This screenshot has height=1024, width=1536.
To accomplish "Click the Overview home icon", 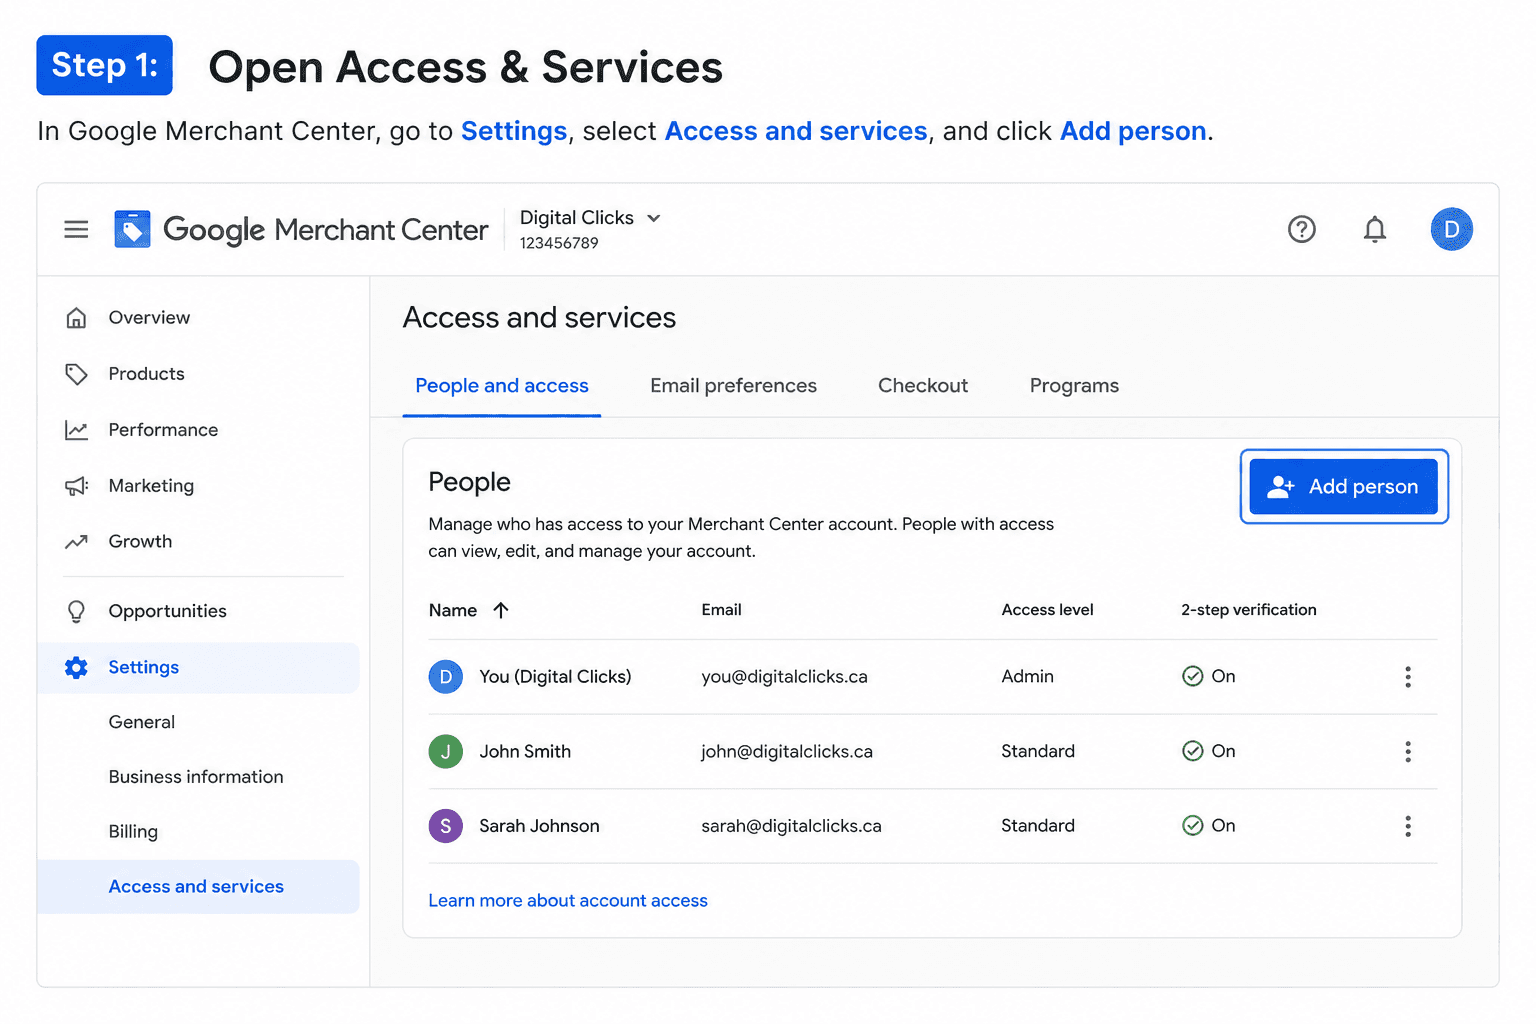I will pyautogui.click(x=76, y=318).
